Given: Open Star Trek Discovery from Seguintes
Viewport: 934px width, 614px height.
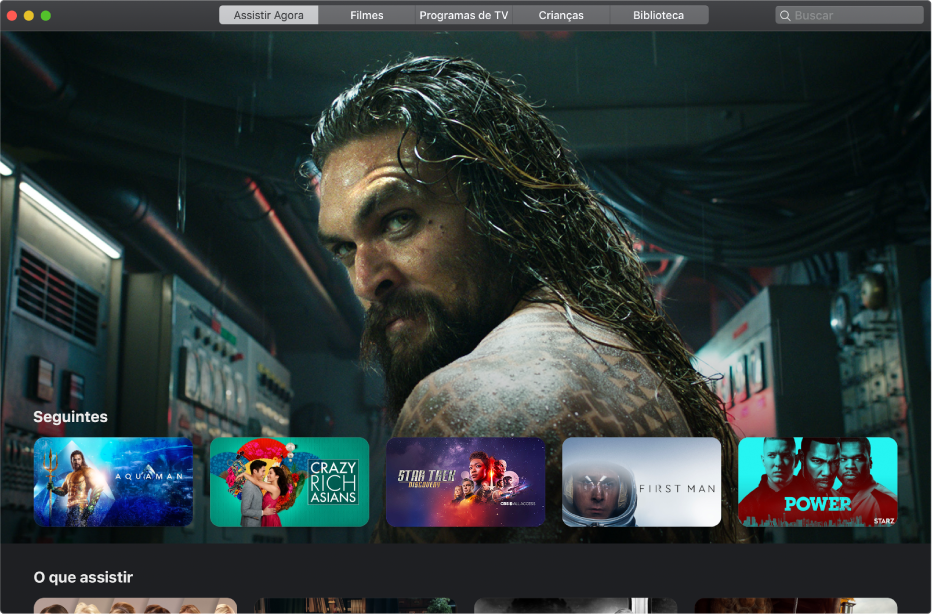Looking at the screenshot, I should [x=465, y=481].
